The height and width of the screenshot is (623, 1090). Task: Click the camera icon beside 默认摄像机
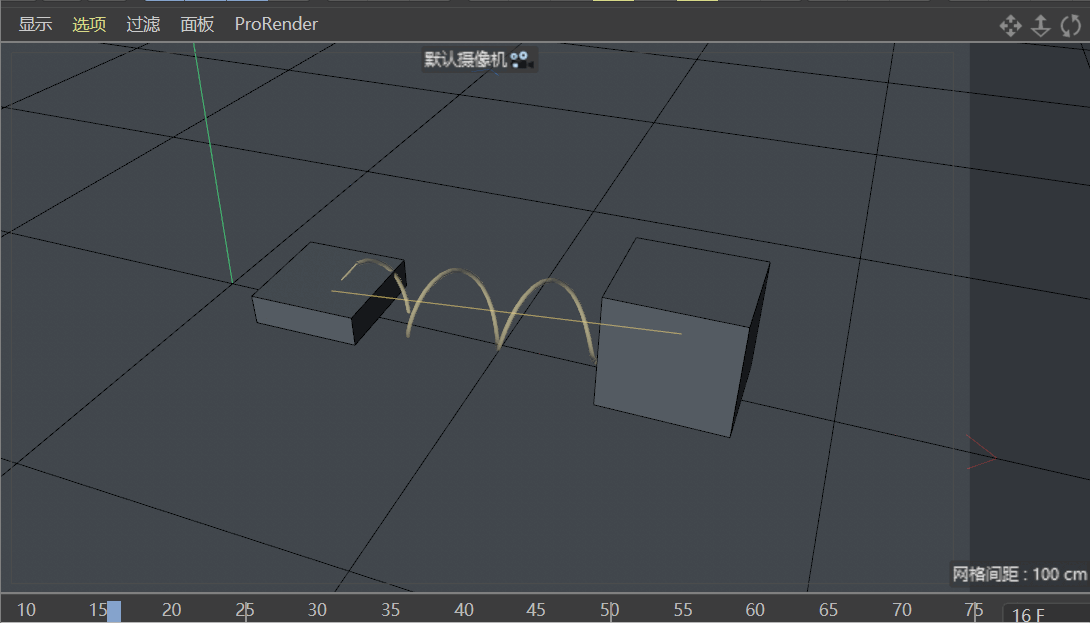(521, 60)
